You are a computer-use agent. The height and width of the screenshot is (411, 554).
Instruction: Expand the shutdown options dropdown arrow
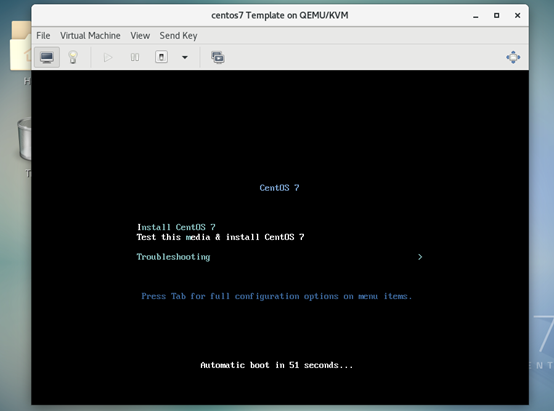click(184, 57)
